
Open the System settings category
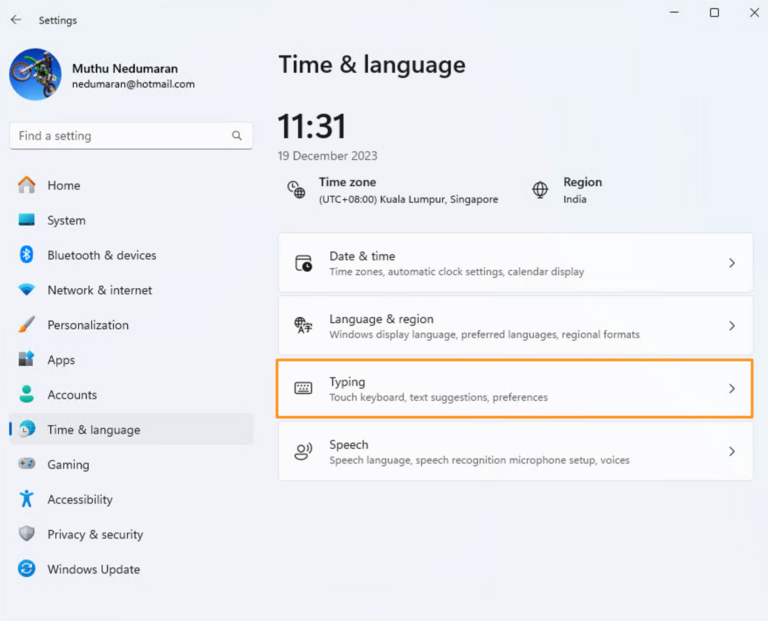coord(66,220)
